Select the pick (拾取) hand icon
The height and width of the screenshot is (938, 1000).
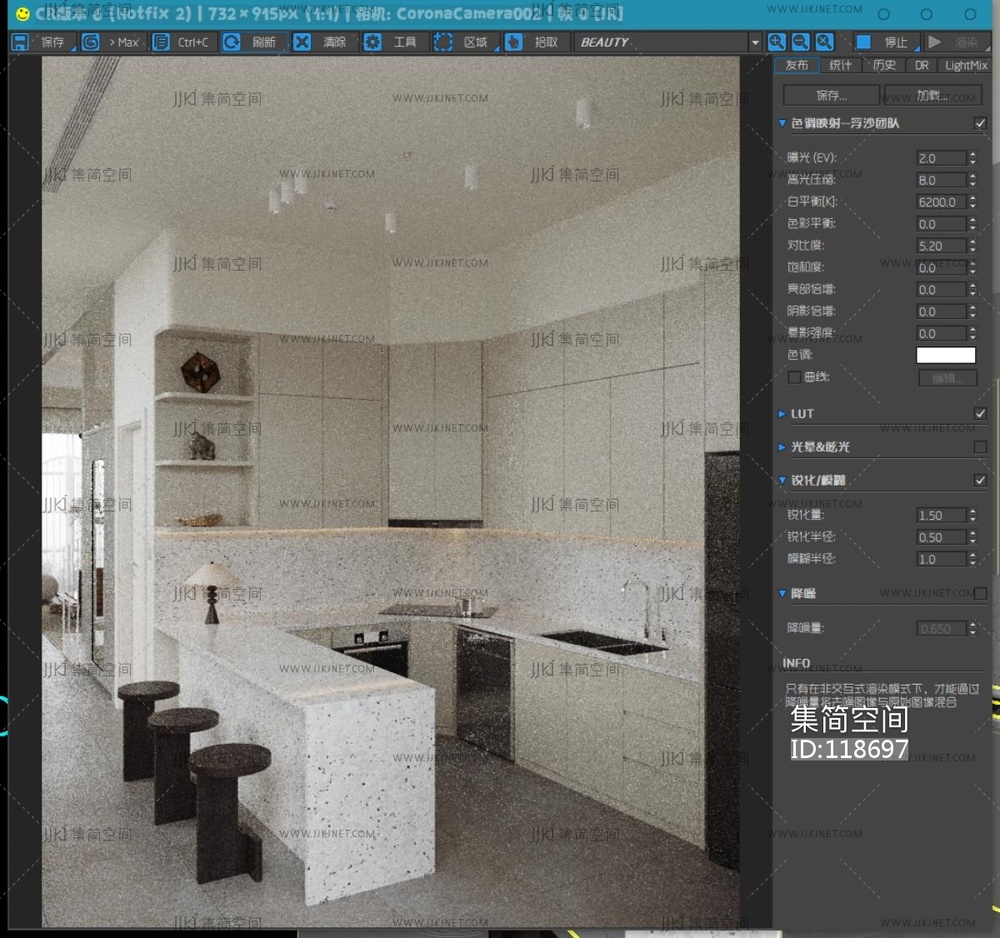coord(513,42)
